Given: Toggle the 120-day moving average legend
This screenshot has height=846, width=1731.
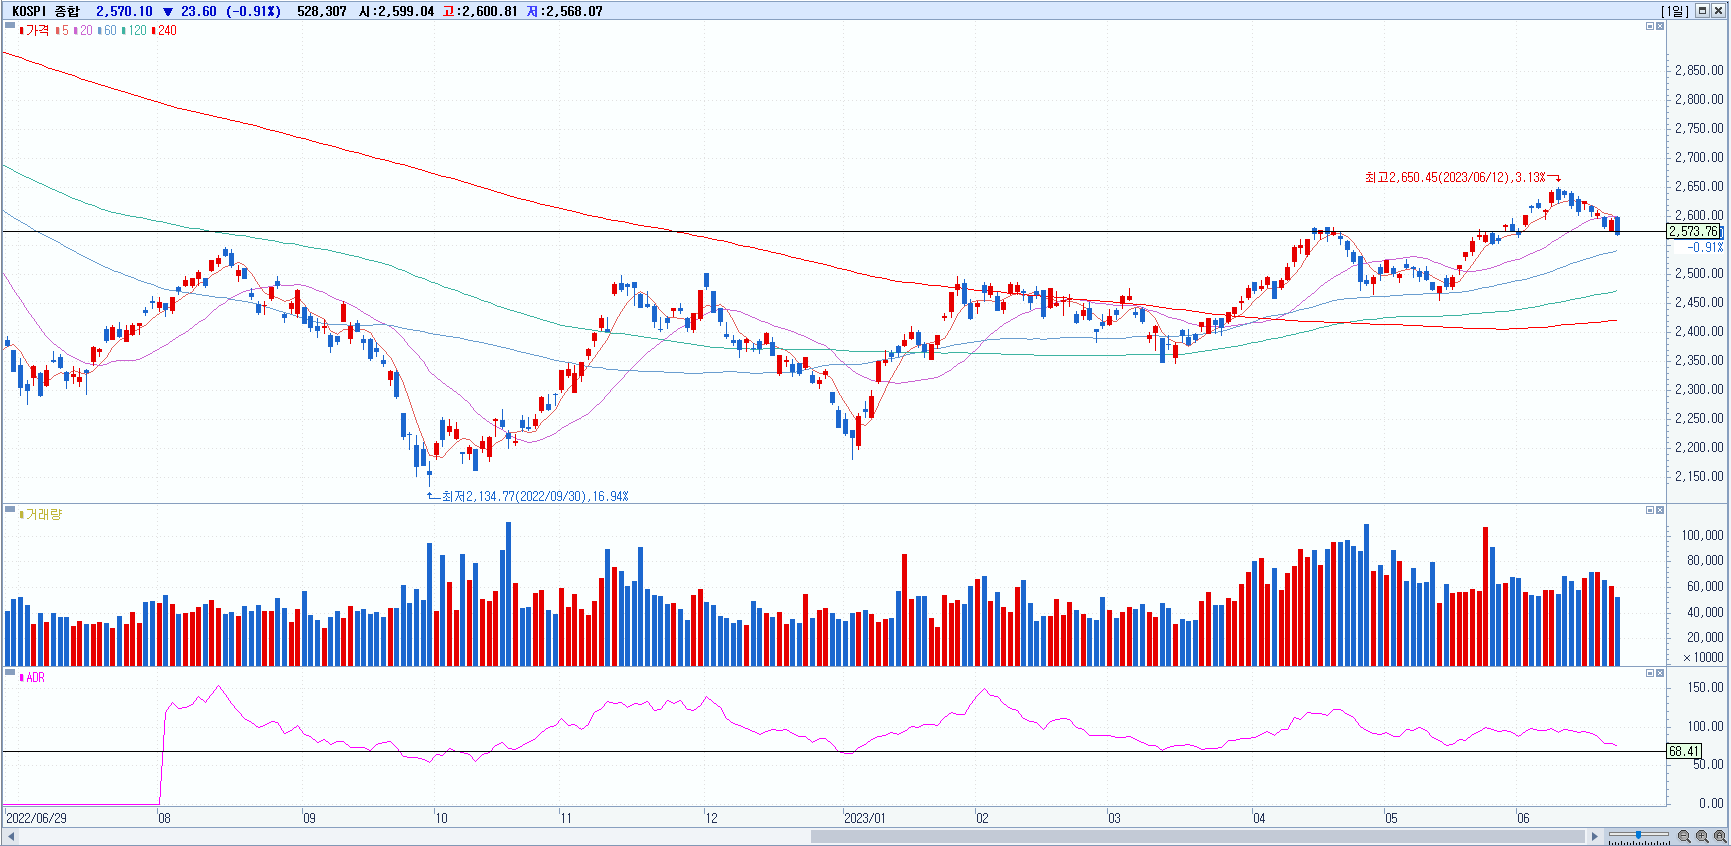Looking at the screenshot, I should [x=134, y=31].
